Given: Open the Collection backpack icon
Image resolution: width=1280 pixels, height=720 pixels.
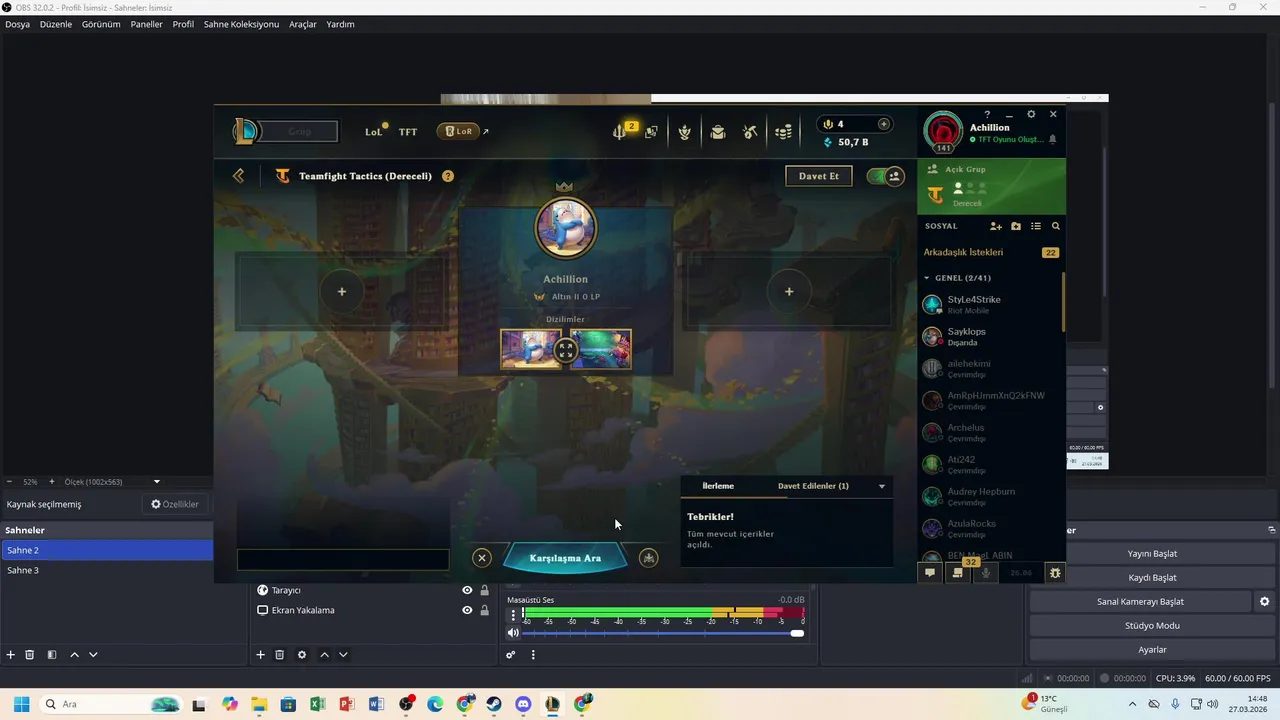Looking at the screenshot, I should point(718,132).
